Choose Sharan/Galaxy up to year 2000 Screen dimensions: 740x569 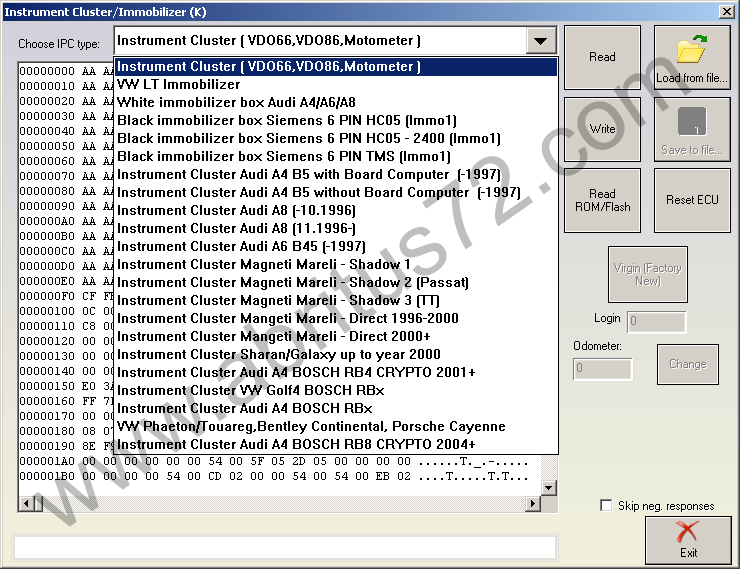336,354
